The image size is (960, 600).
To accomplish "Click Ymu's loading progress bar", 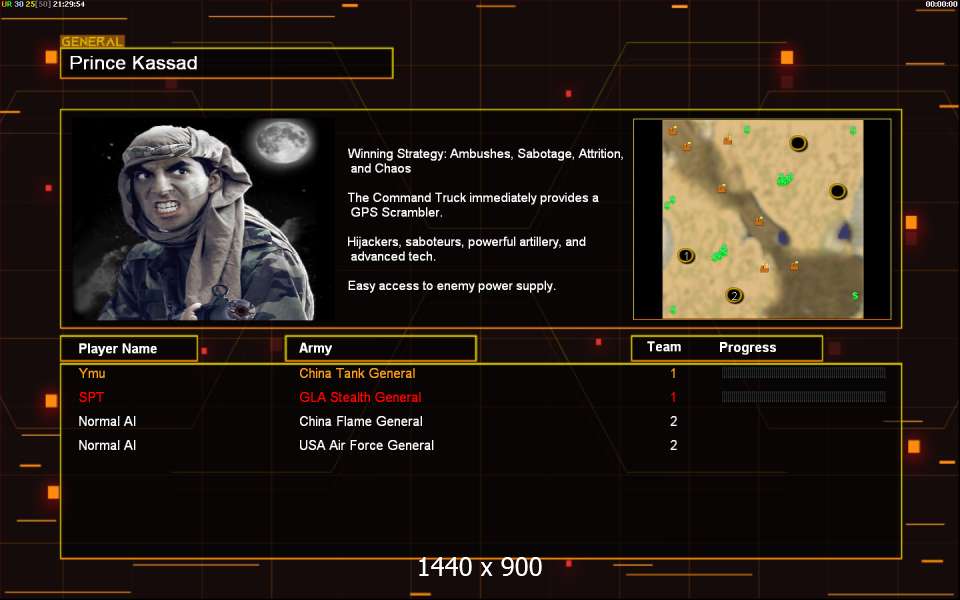I will click(803, 373).
